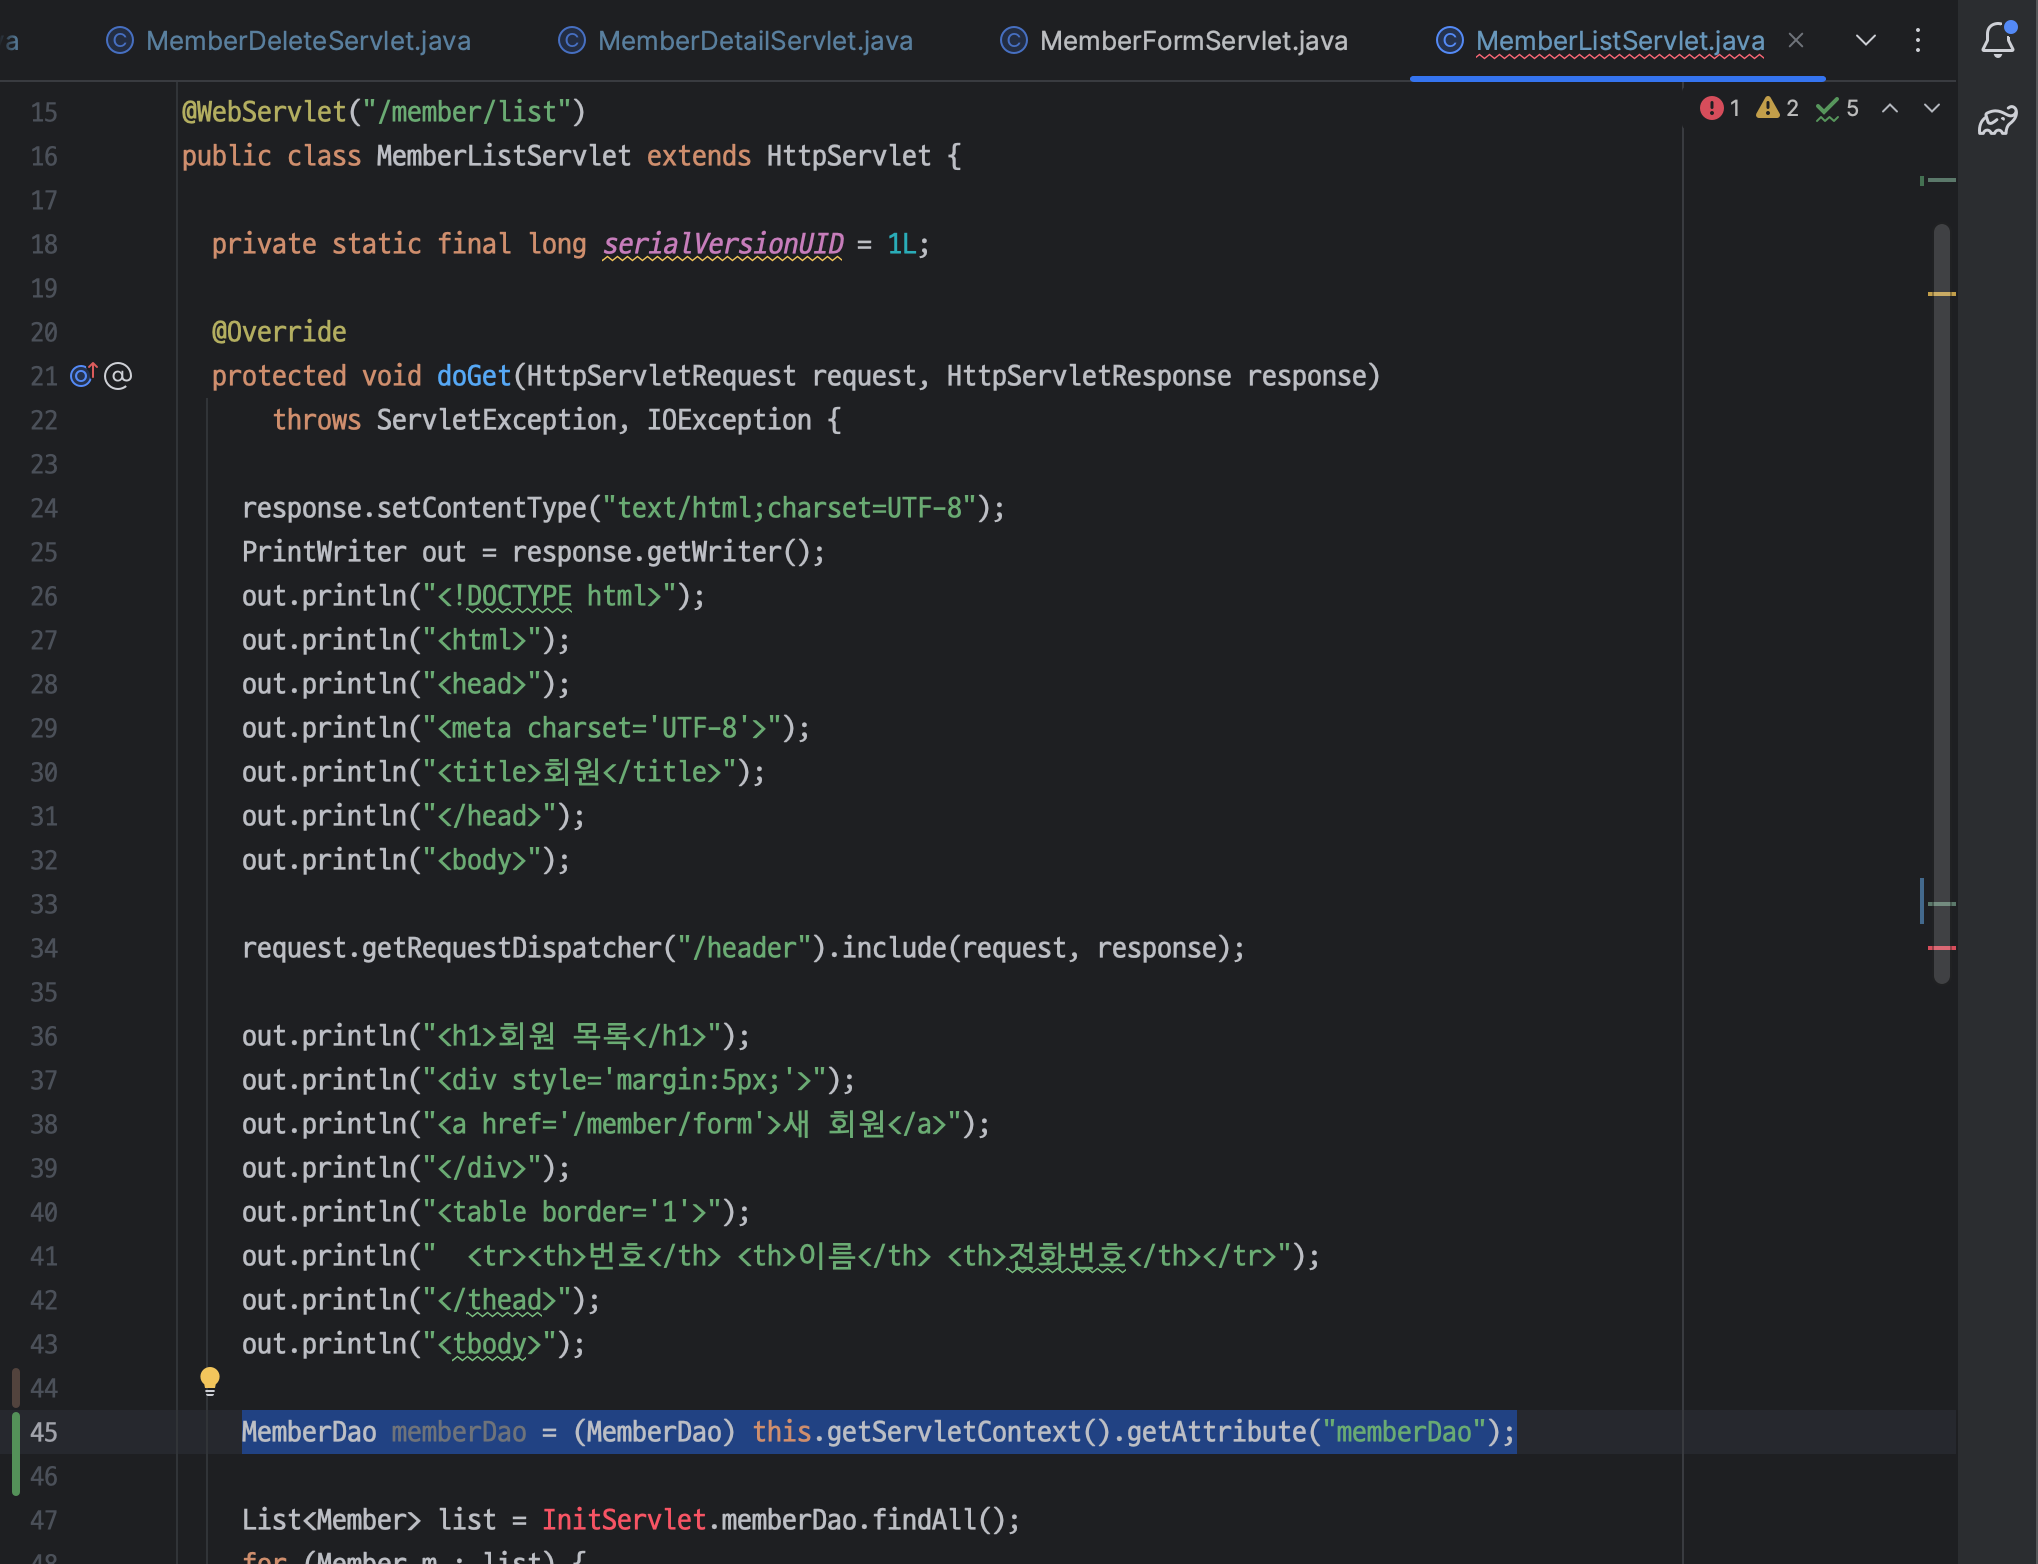Click the yellow warnings indicator icon

(1768, 108)
